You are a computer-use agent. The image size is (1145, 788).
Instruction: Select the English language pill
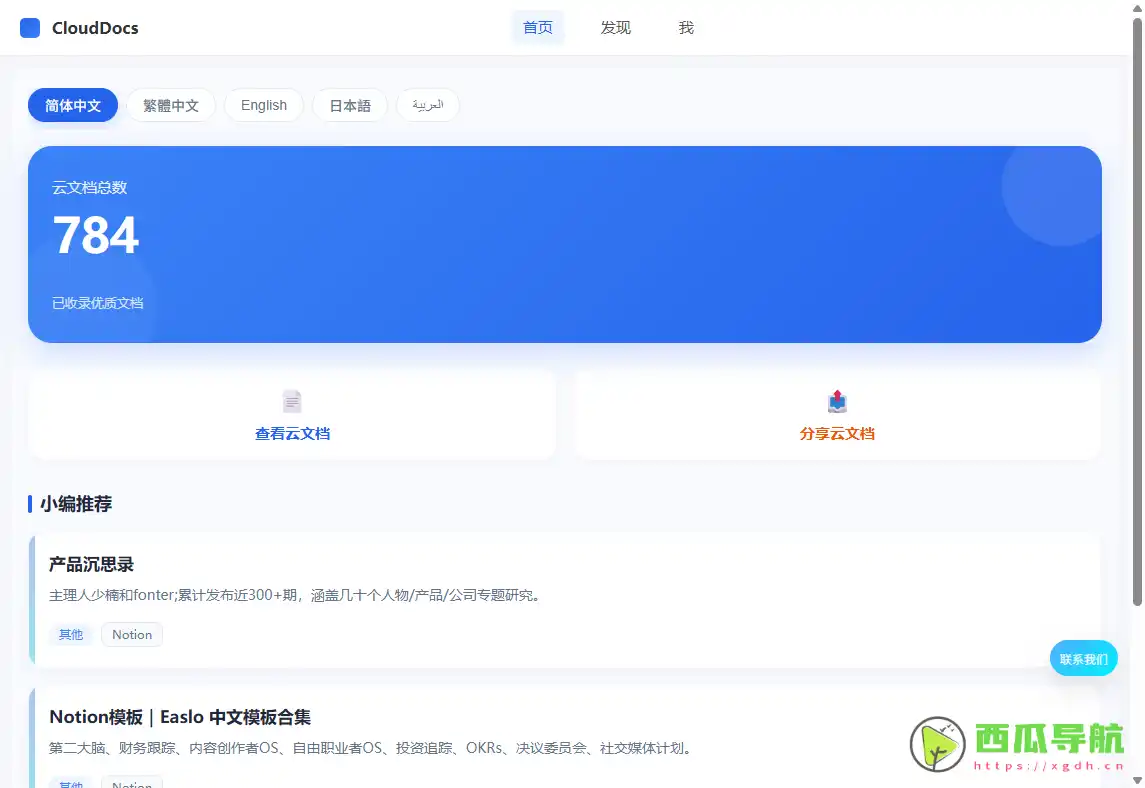click(x=263, y=105)
